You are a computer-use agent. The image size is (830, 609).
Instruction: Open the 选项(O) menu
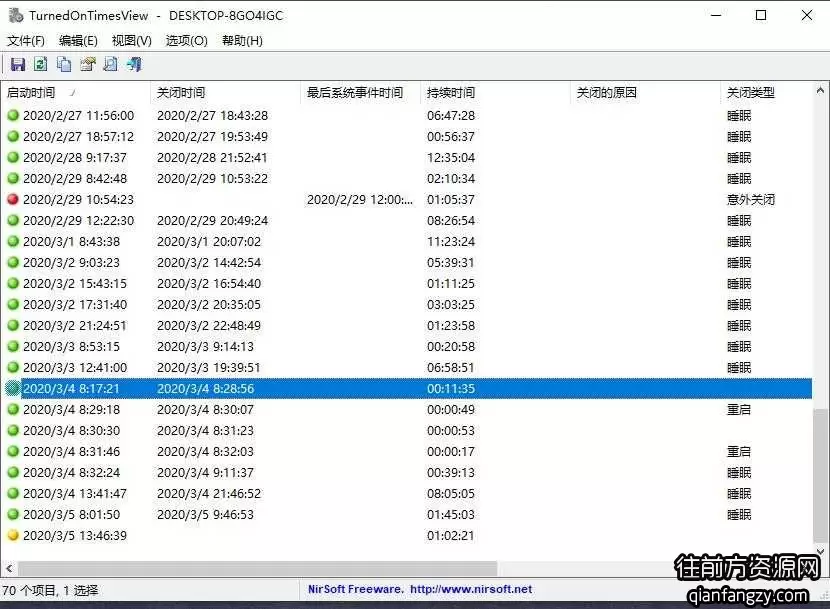pos(186,40)
